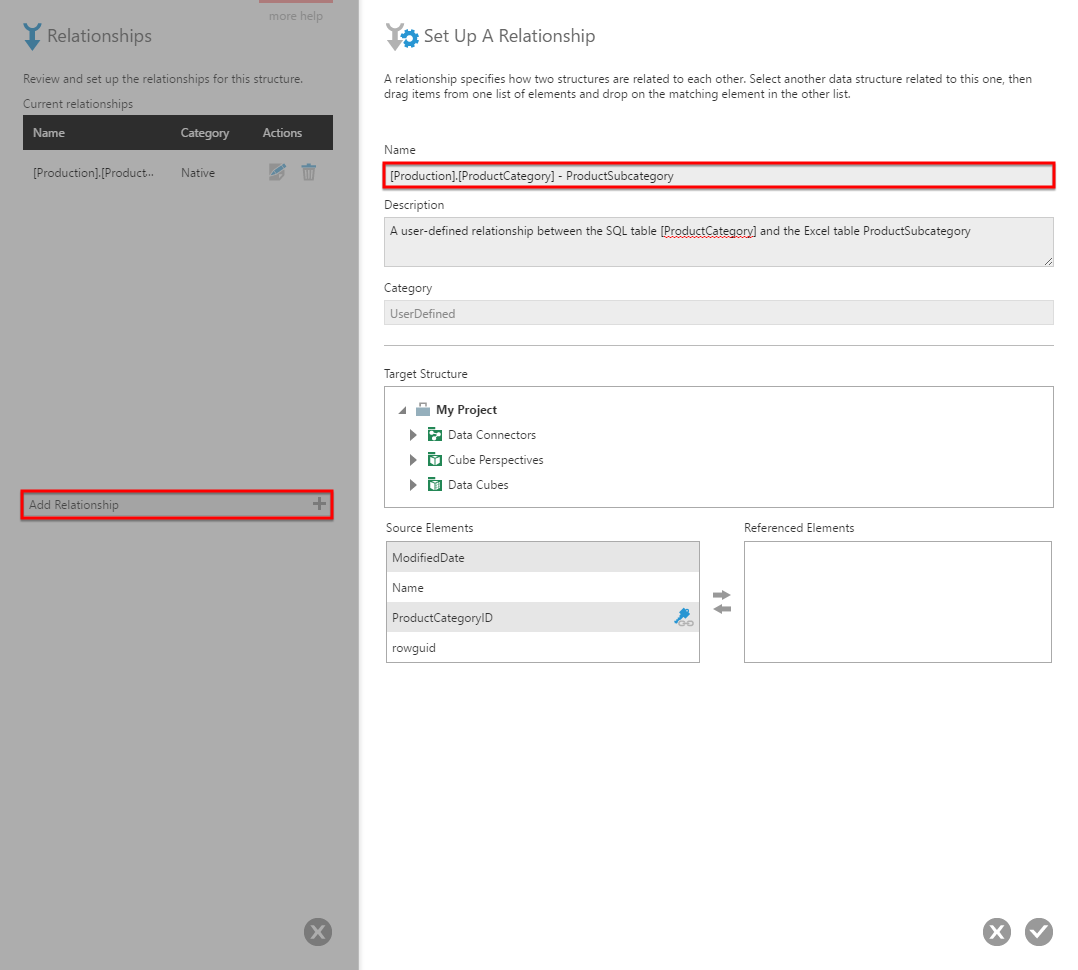
Task: Cancel the Set Up A Relationship dialog
Action: pos(997,932)
